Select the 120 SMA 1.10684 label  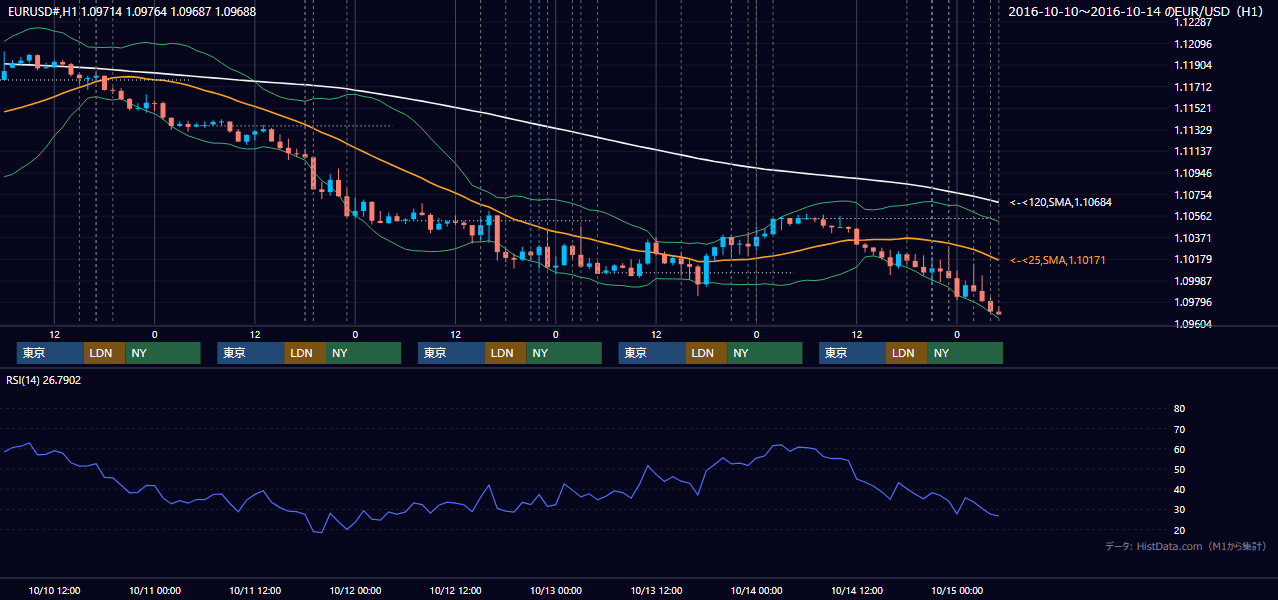coord(1060,202)
